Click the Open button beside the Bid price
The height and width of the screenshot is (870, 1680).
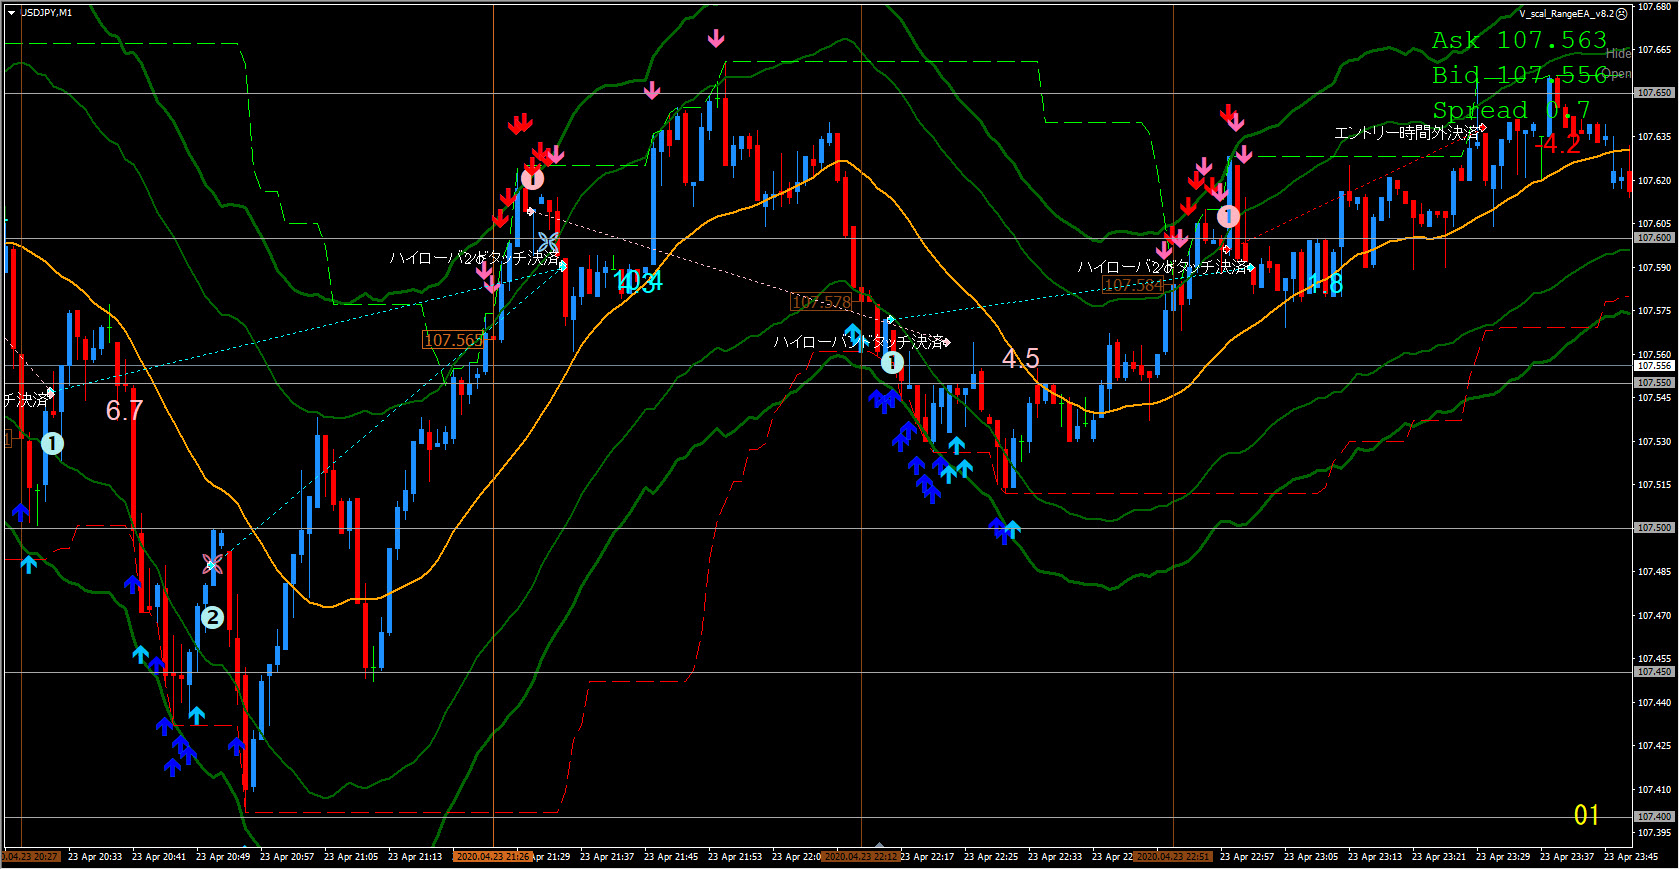pos(1617,73)
